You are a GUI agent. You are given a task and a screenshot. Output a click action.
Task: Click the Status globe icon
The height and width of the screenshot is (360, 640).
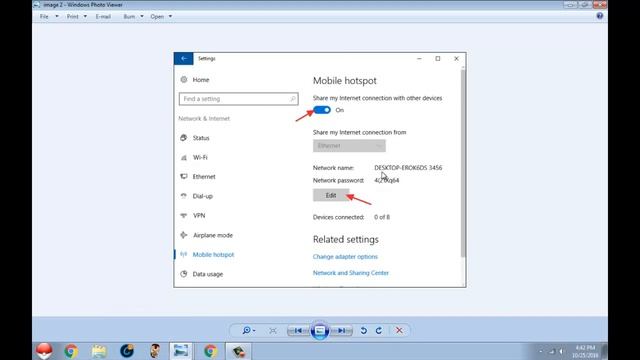pos(184,138)
